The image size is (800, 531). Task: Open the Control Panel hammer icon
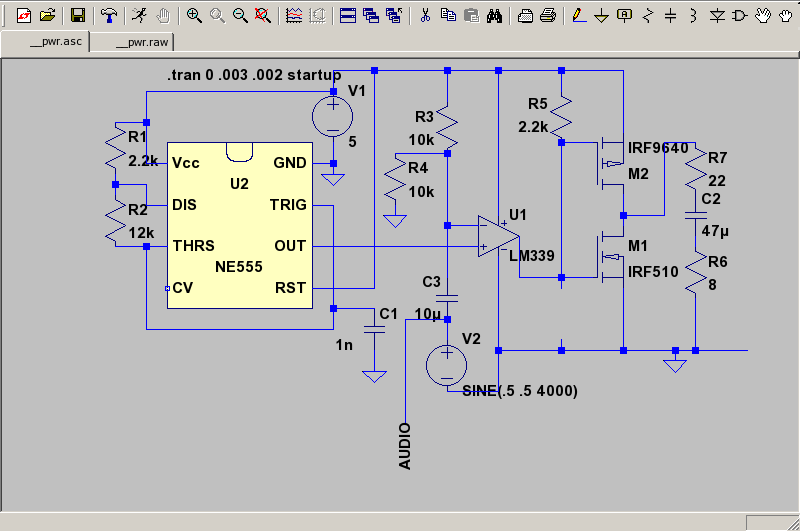click(x=108, y=16)
